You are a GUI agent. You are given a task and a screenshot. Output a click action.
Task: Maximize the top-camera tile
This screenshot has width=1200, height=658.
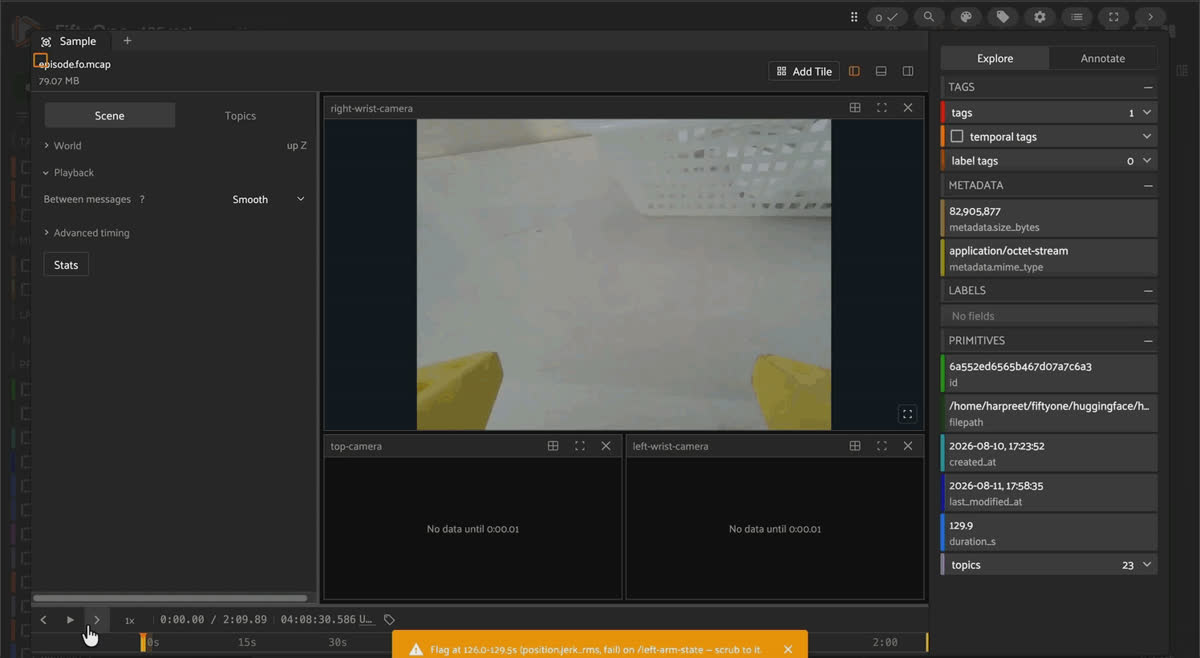(580, 446)
